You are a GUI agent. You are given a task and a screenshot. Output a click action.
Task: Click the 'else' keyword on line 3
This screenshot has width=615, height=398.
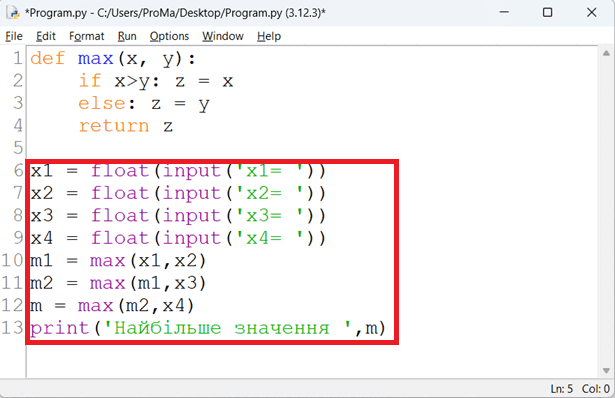click(102, 104)
